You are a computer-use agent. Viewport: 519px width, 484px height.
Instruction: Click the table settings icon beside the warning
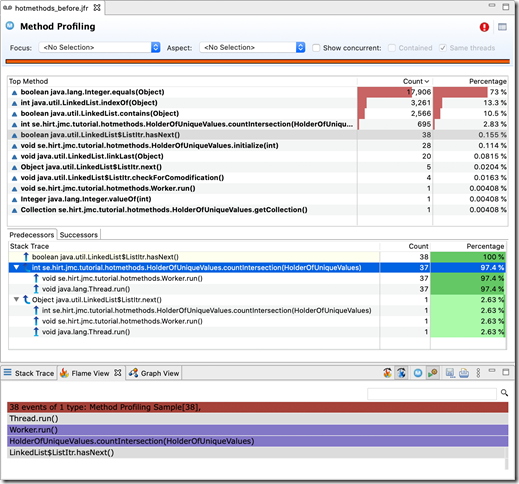pyautogui.click(x=502, y=27)
